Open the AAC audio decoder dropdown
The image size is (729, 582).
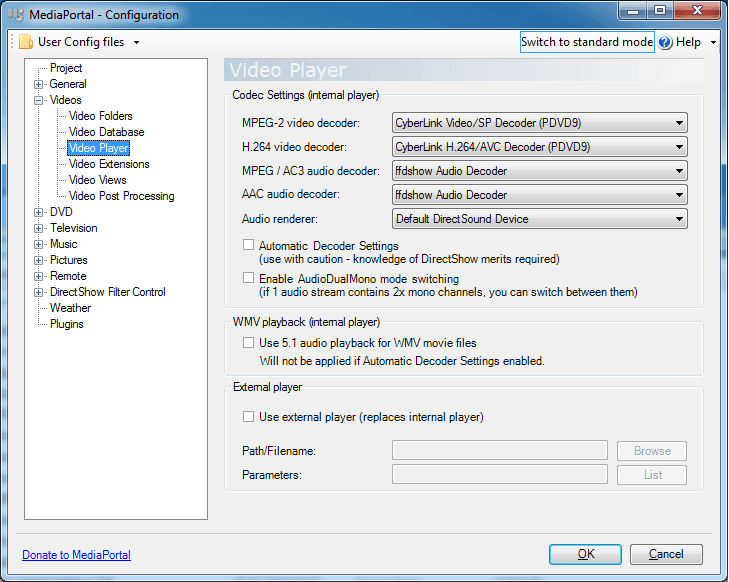tap(539, 195)
